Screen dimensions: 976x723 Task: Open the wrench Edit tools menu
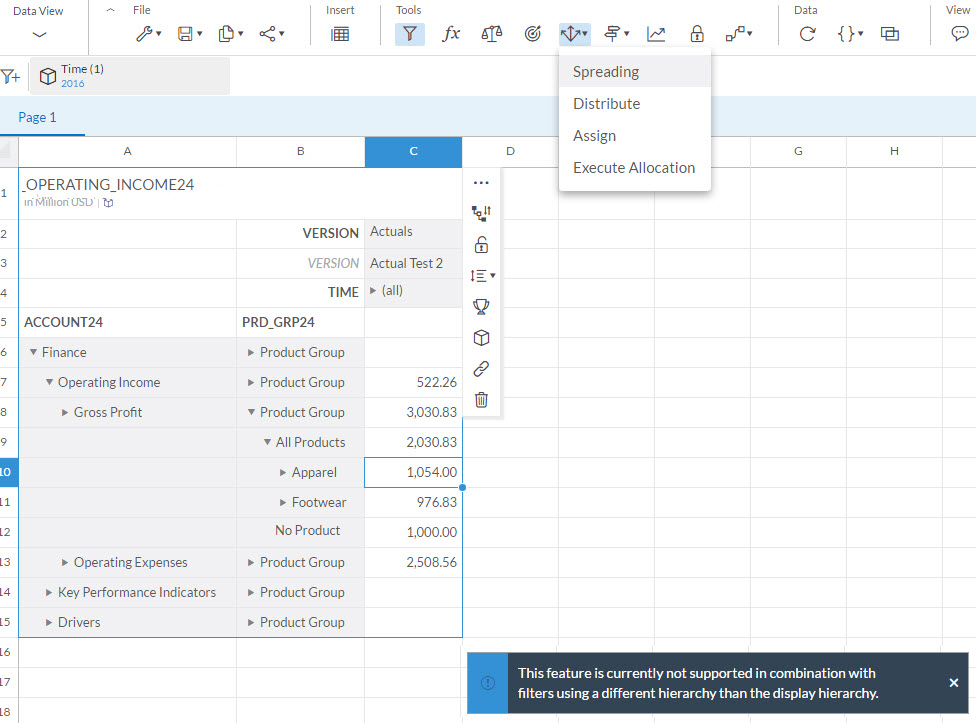pyautogui.click(x=148, y=34)
